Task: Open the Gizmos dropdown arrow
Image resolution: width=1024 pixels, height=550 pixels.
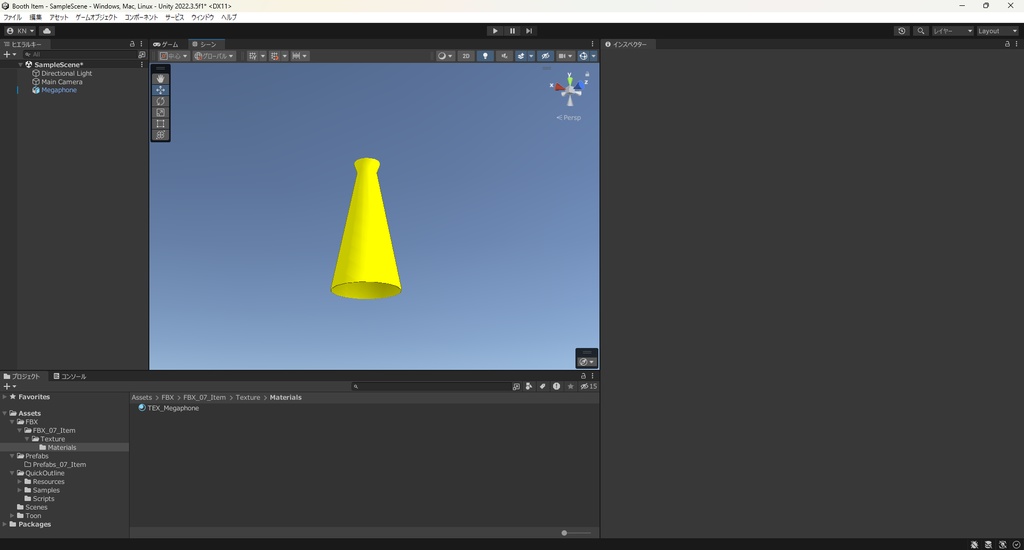Action: coord(594,56)
